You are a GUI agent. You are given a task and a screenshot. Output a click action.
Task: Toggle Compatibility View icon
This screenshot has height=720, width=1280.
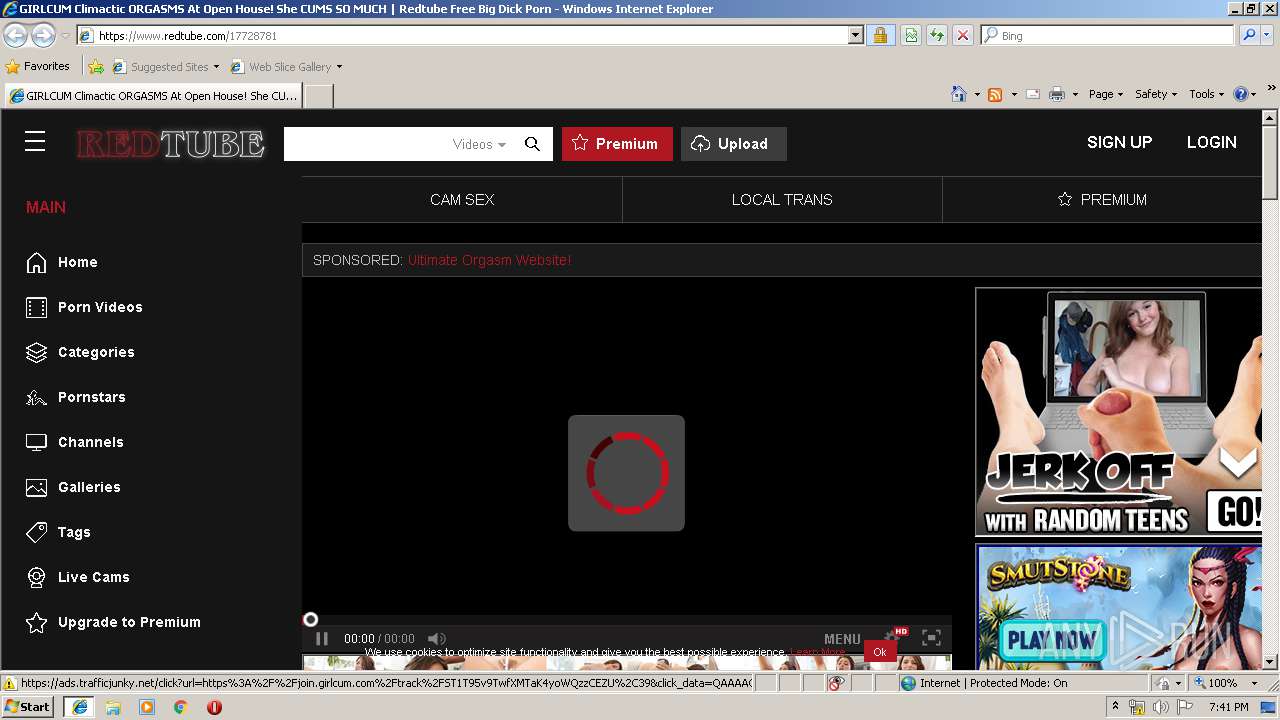click(911, 35)
